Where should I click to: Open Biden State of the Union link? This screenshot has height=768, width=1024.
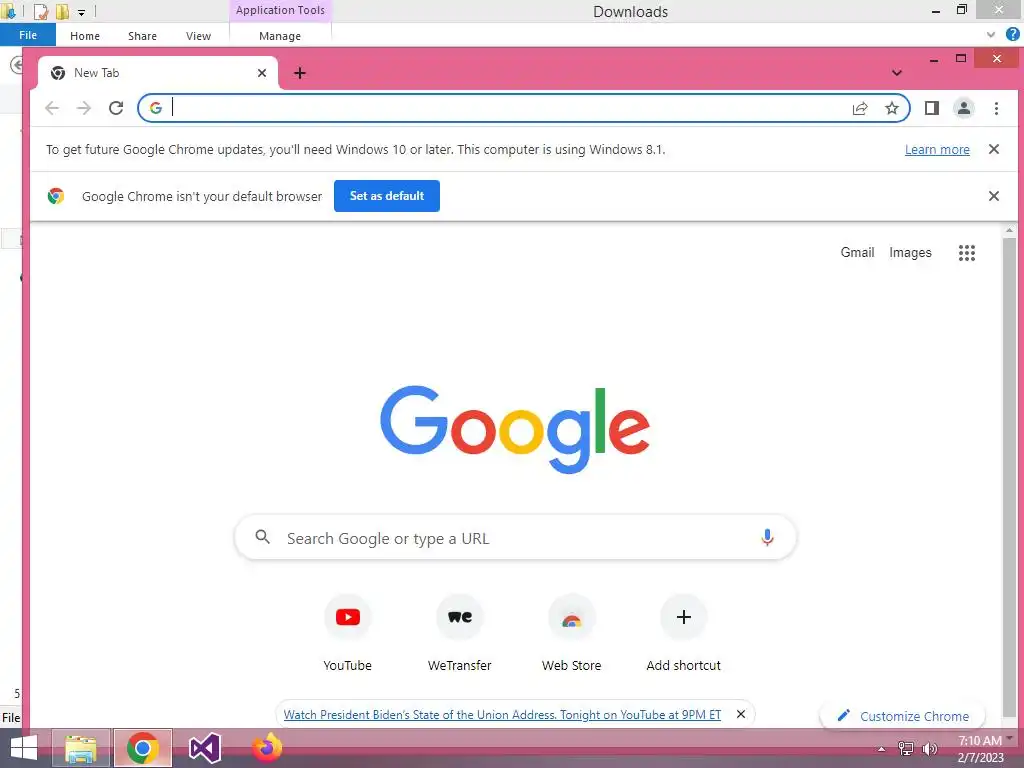502,714
